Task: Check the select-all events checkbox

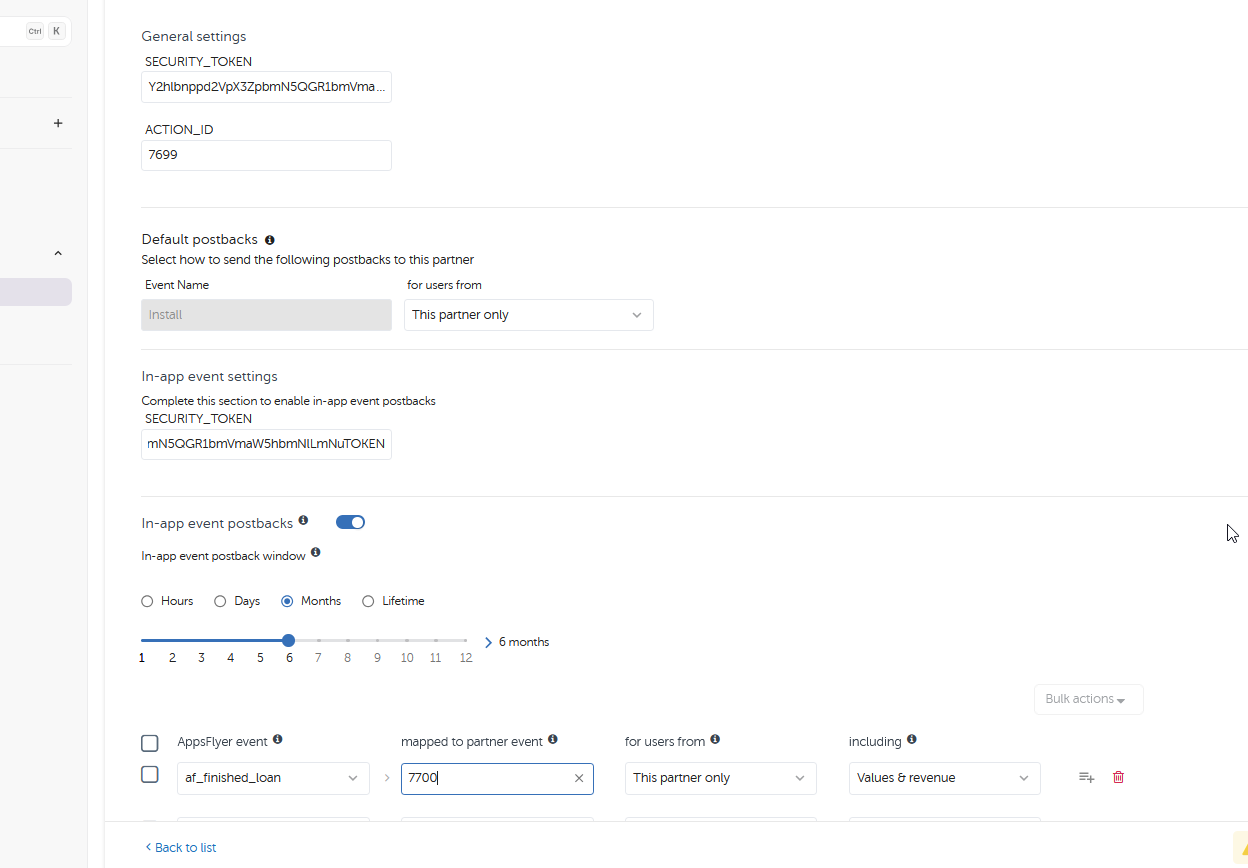Action: [x=150, y=743]
